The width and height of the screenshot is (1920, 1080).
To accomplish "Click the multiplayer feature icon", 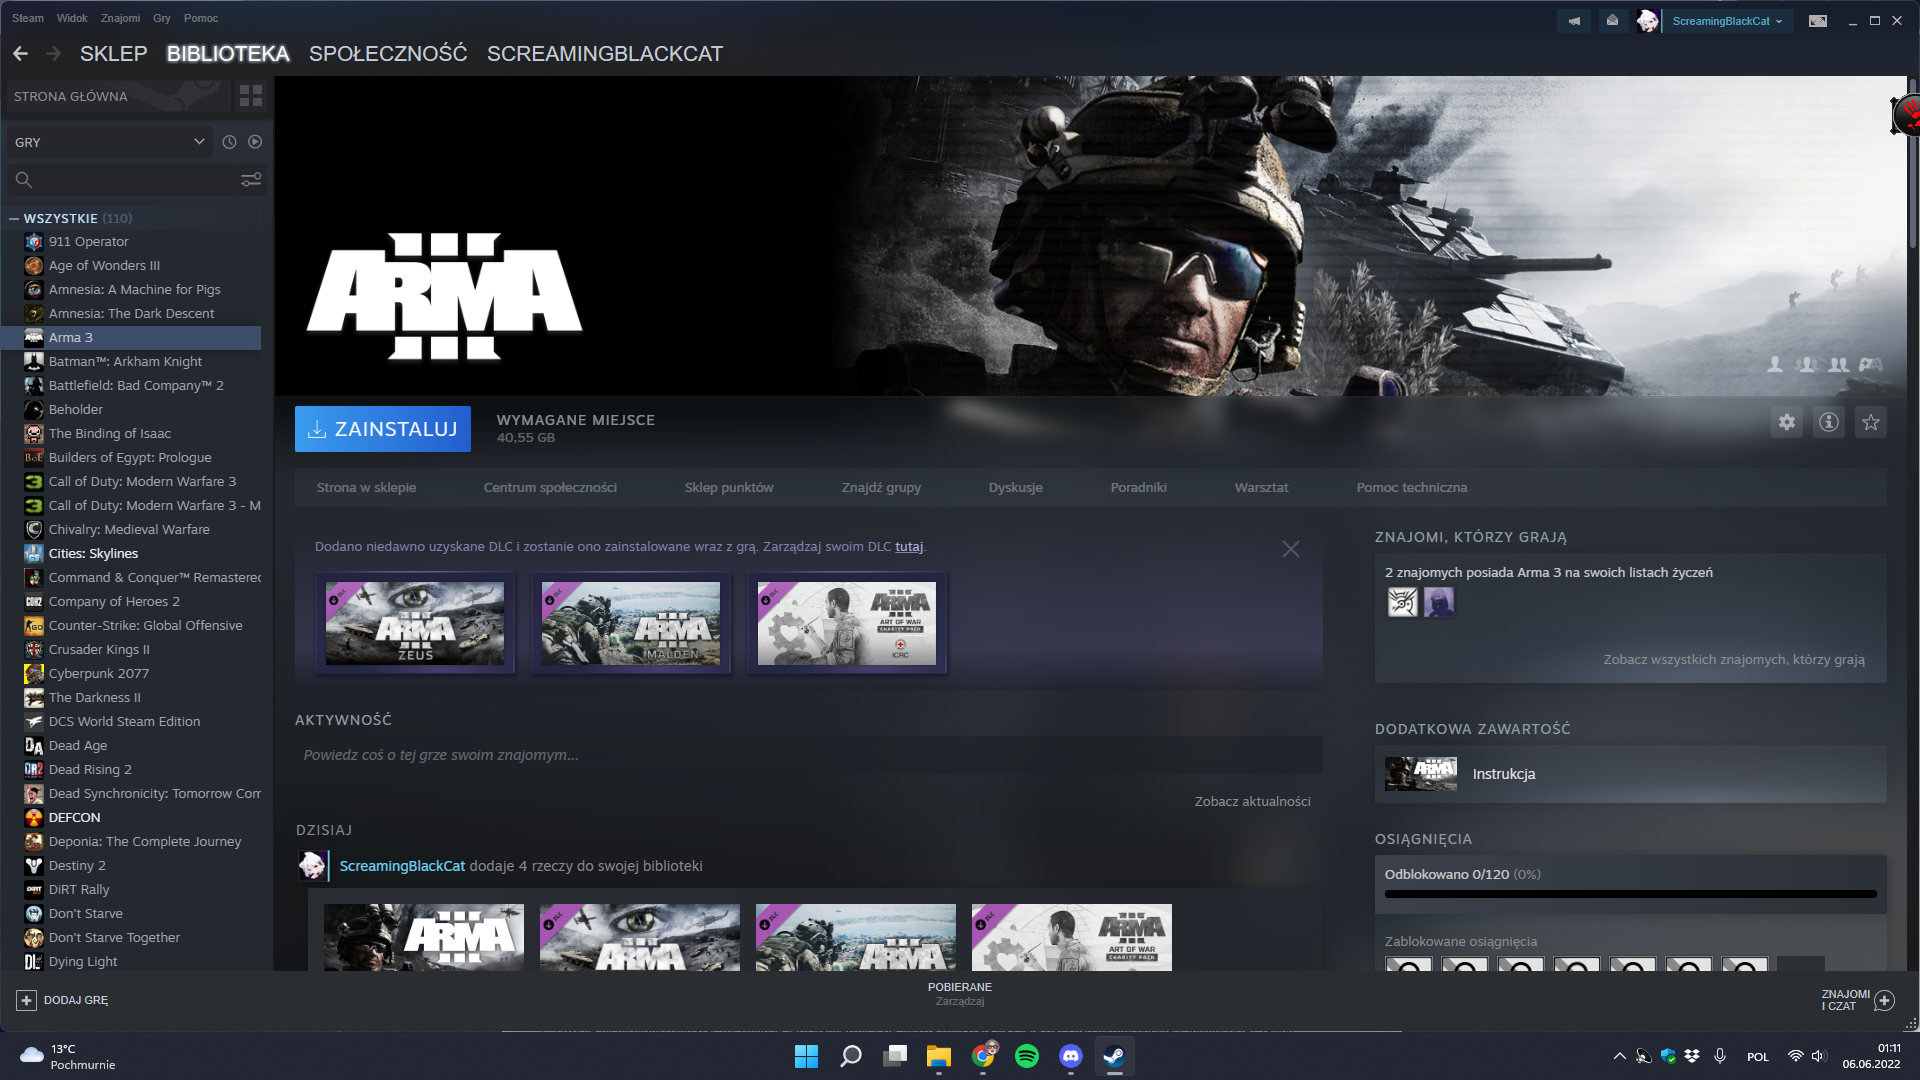I will 1807,365.
